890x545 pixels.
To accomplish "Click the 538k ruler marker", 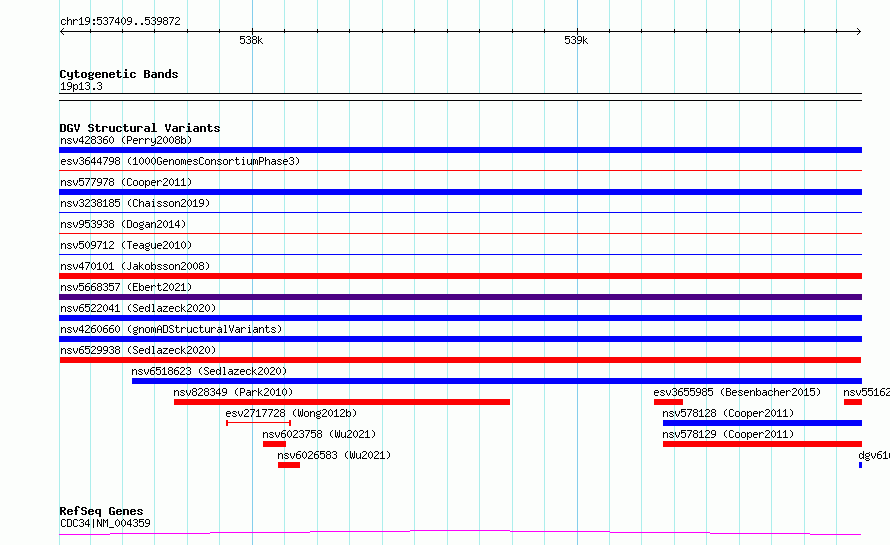I will tap(251, 40).
